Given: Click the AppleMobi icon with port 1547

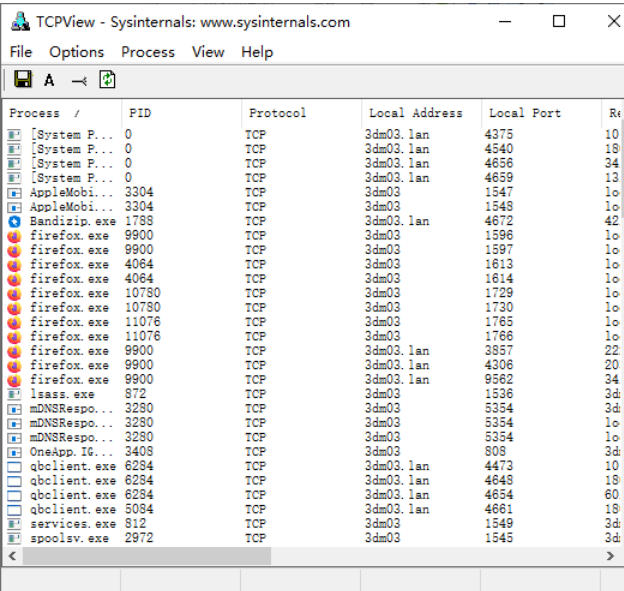Looking at the screenshot, I should click(14, 192).
